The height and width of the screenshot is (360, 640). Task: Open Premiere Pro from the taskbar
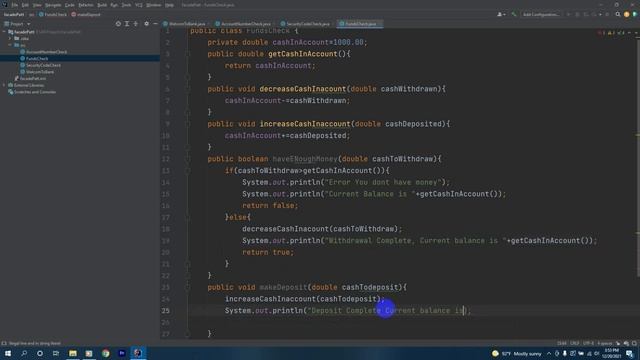(x=122, y=353)
